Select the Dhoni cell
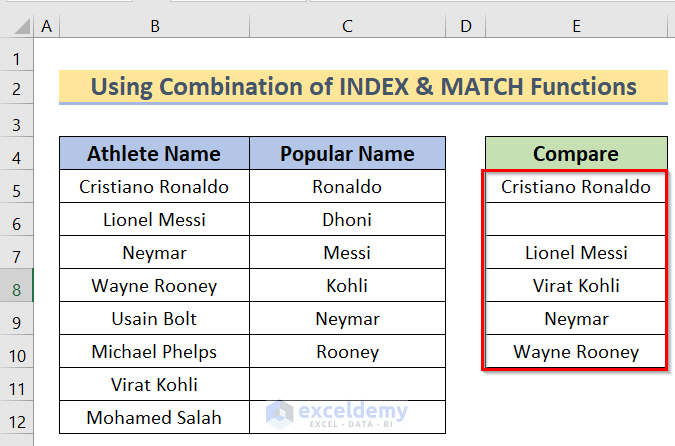675x446 pixels. coord(347,220)
